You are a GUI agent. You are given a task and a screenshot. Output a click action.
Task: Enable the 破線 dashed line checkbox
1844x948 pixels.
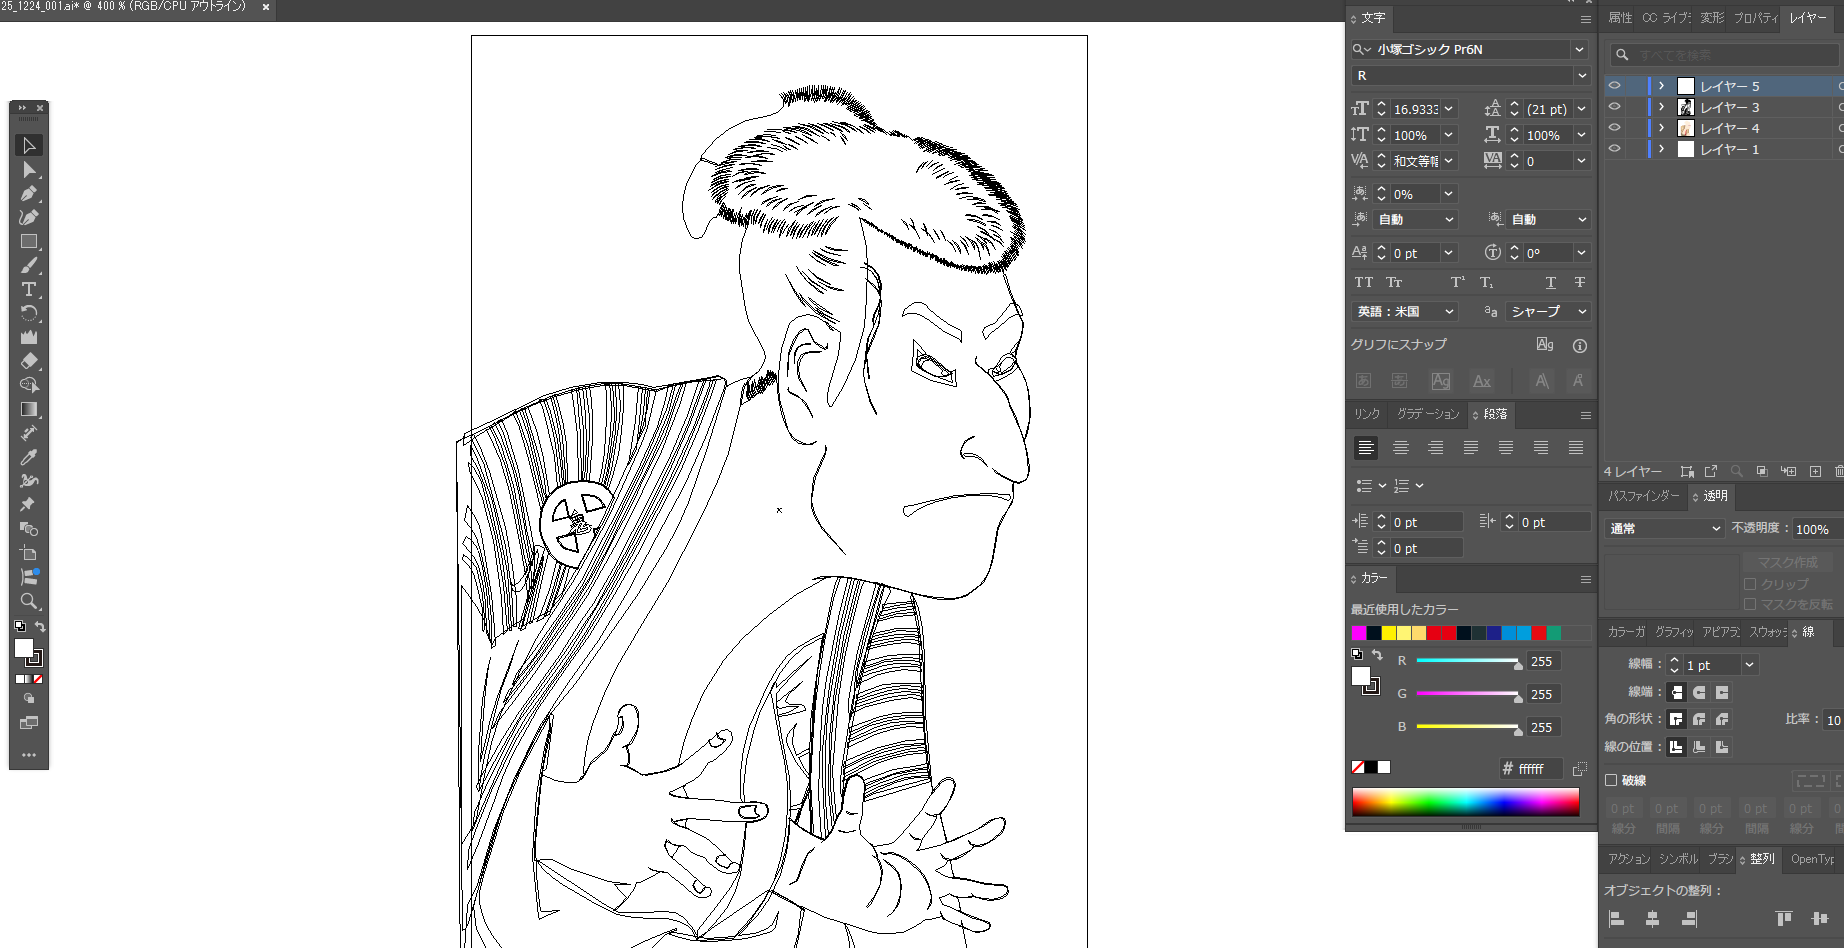point(1611,780)
